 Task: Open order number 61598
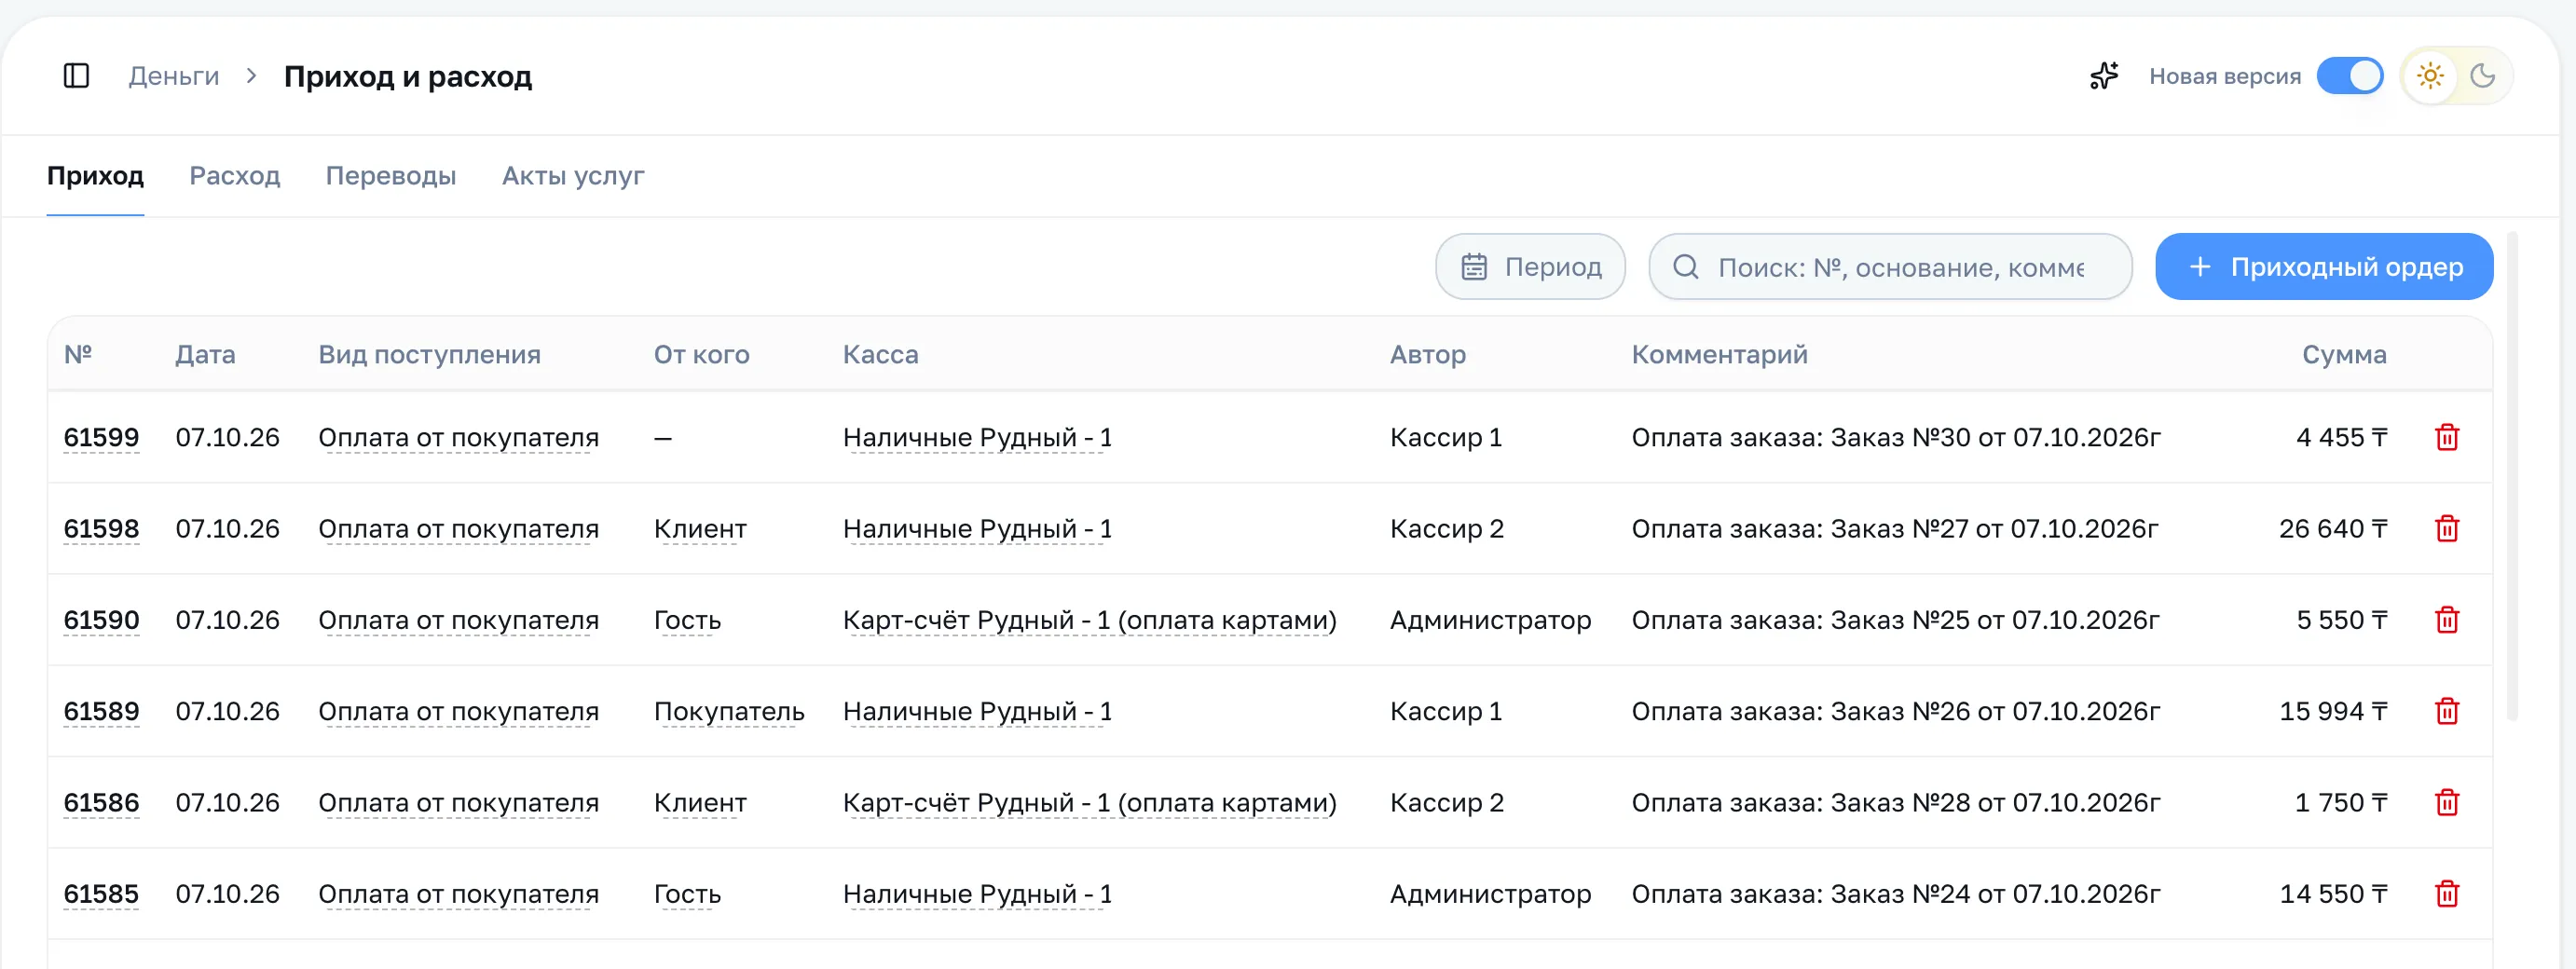click(101, 528)
